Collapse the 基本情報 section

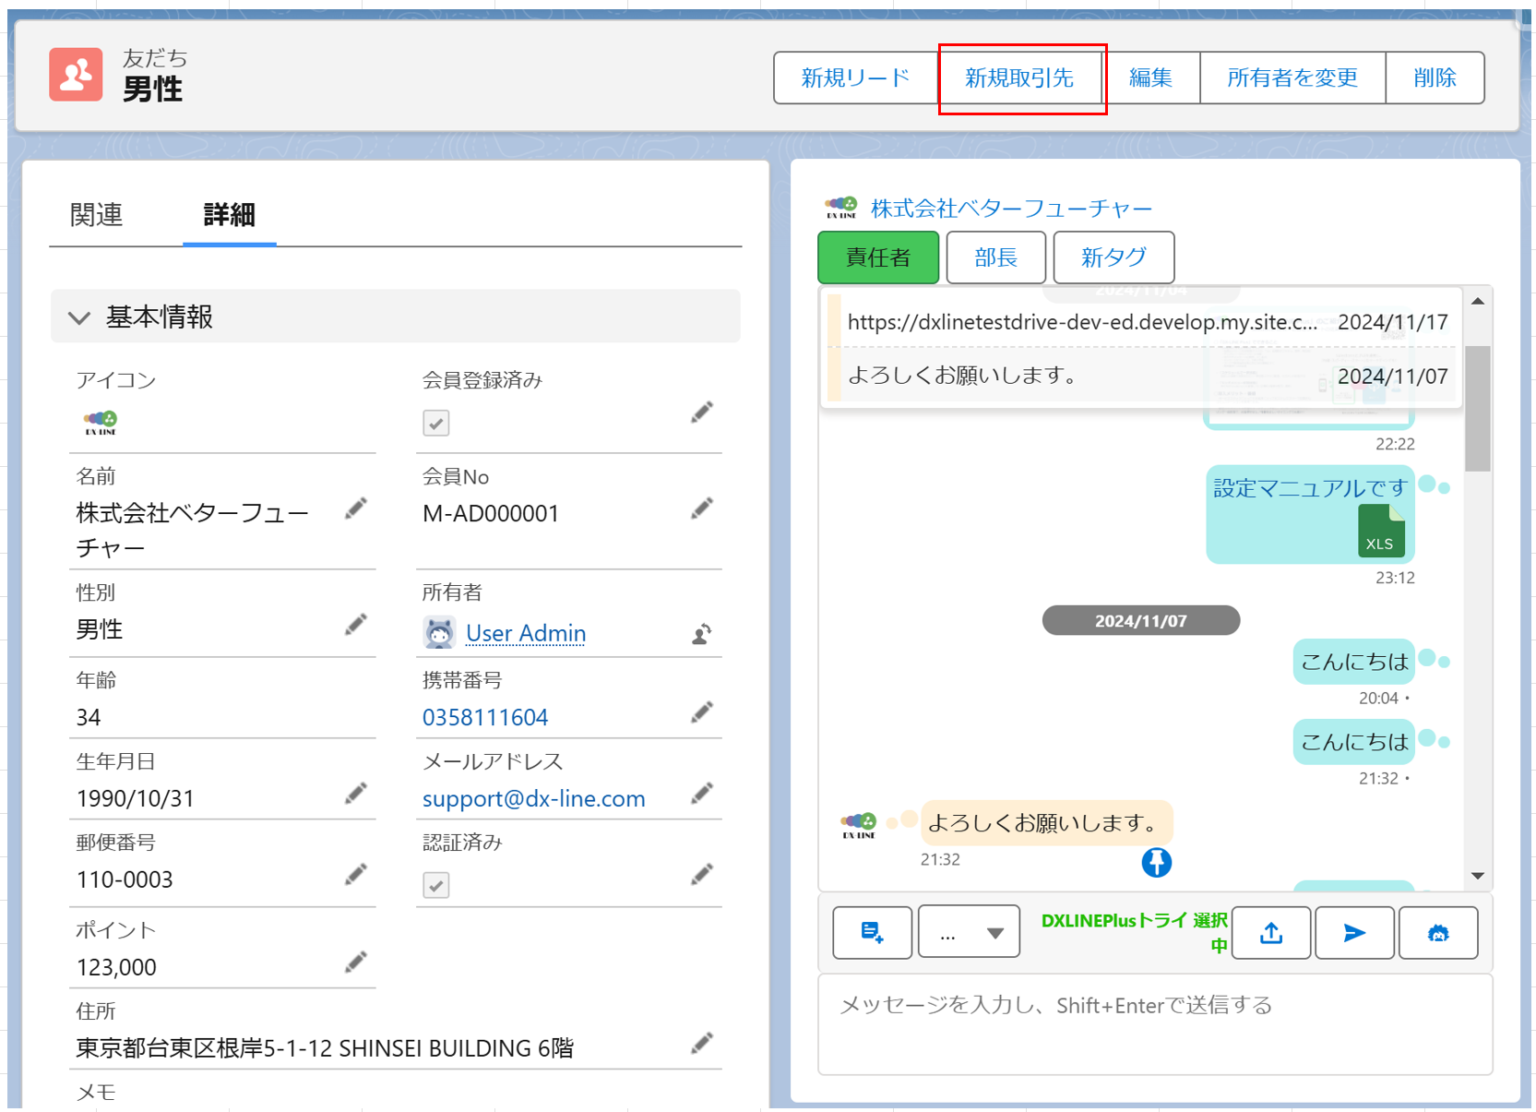79,317
